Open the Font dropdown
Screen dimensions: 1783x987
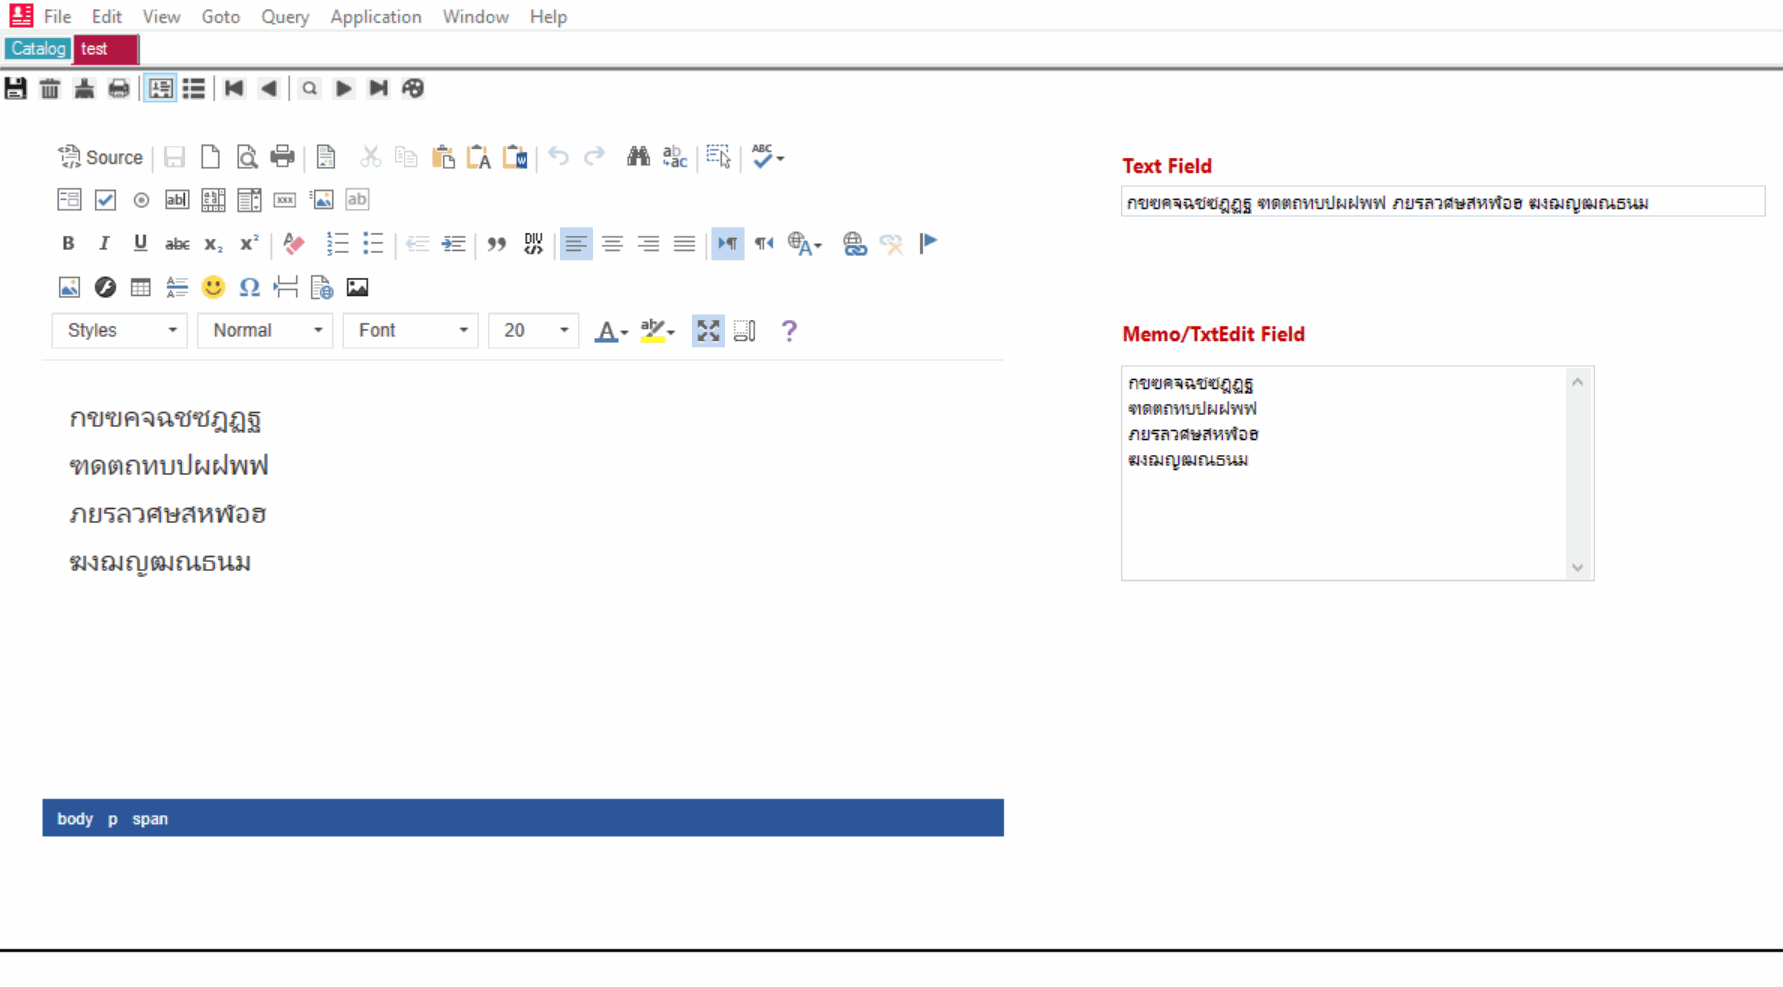(411, 331)
